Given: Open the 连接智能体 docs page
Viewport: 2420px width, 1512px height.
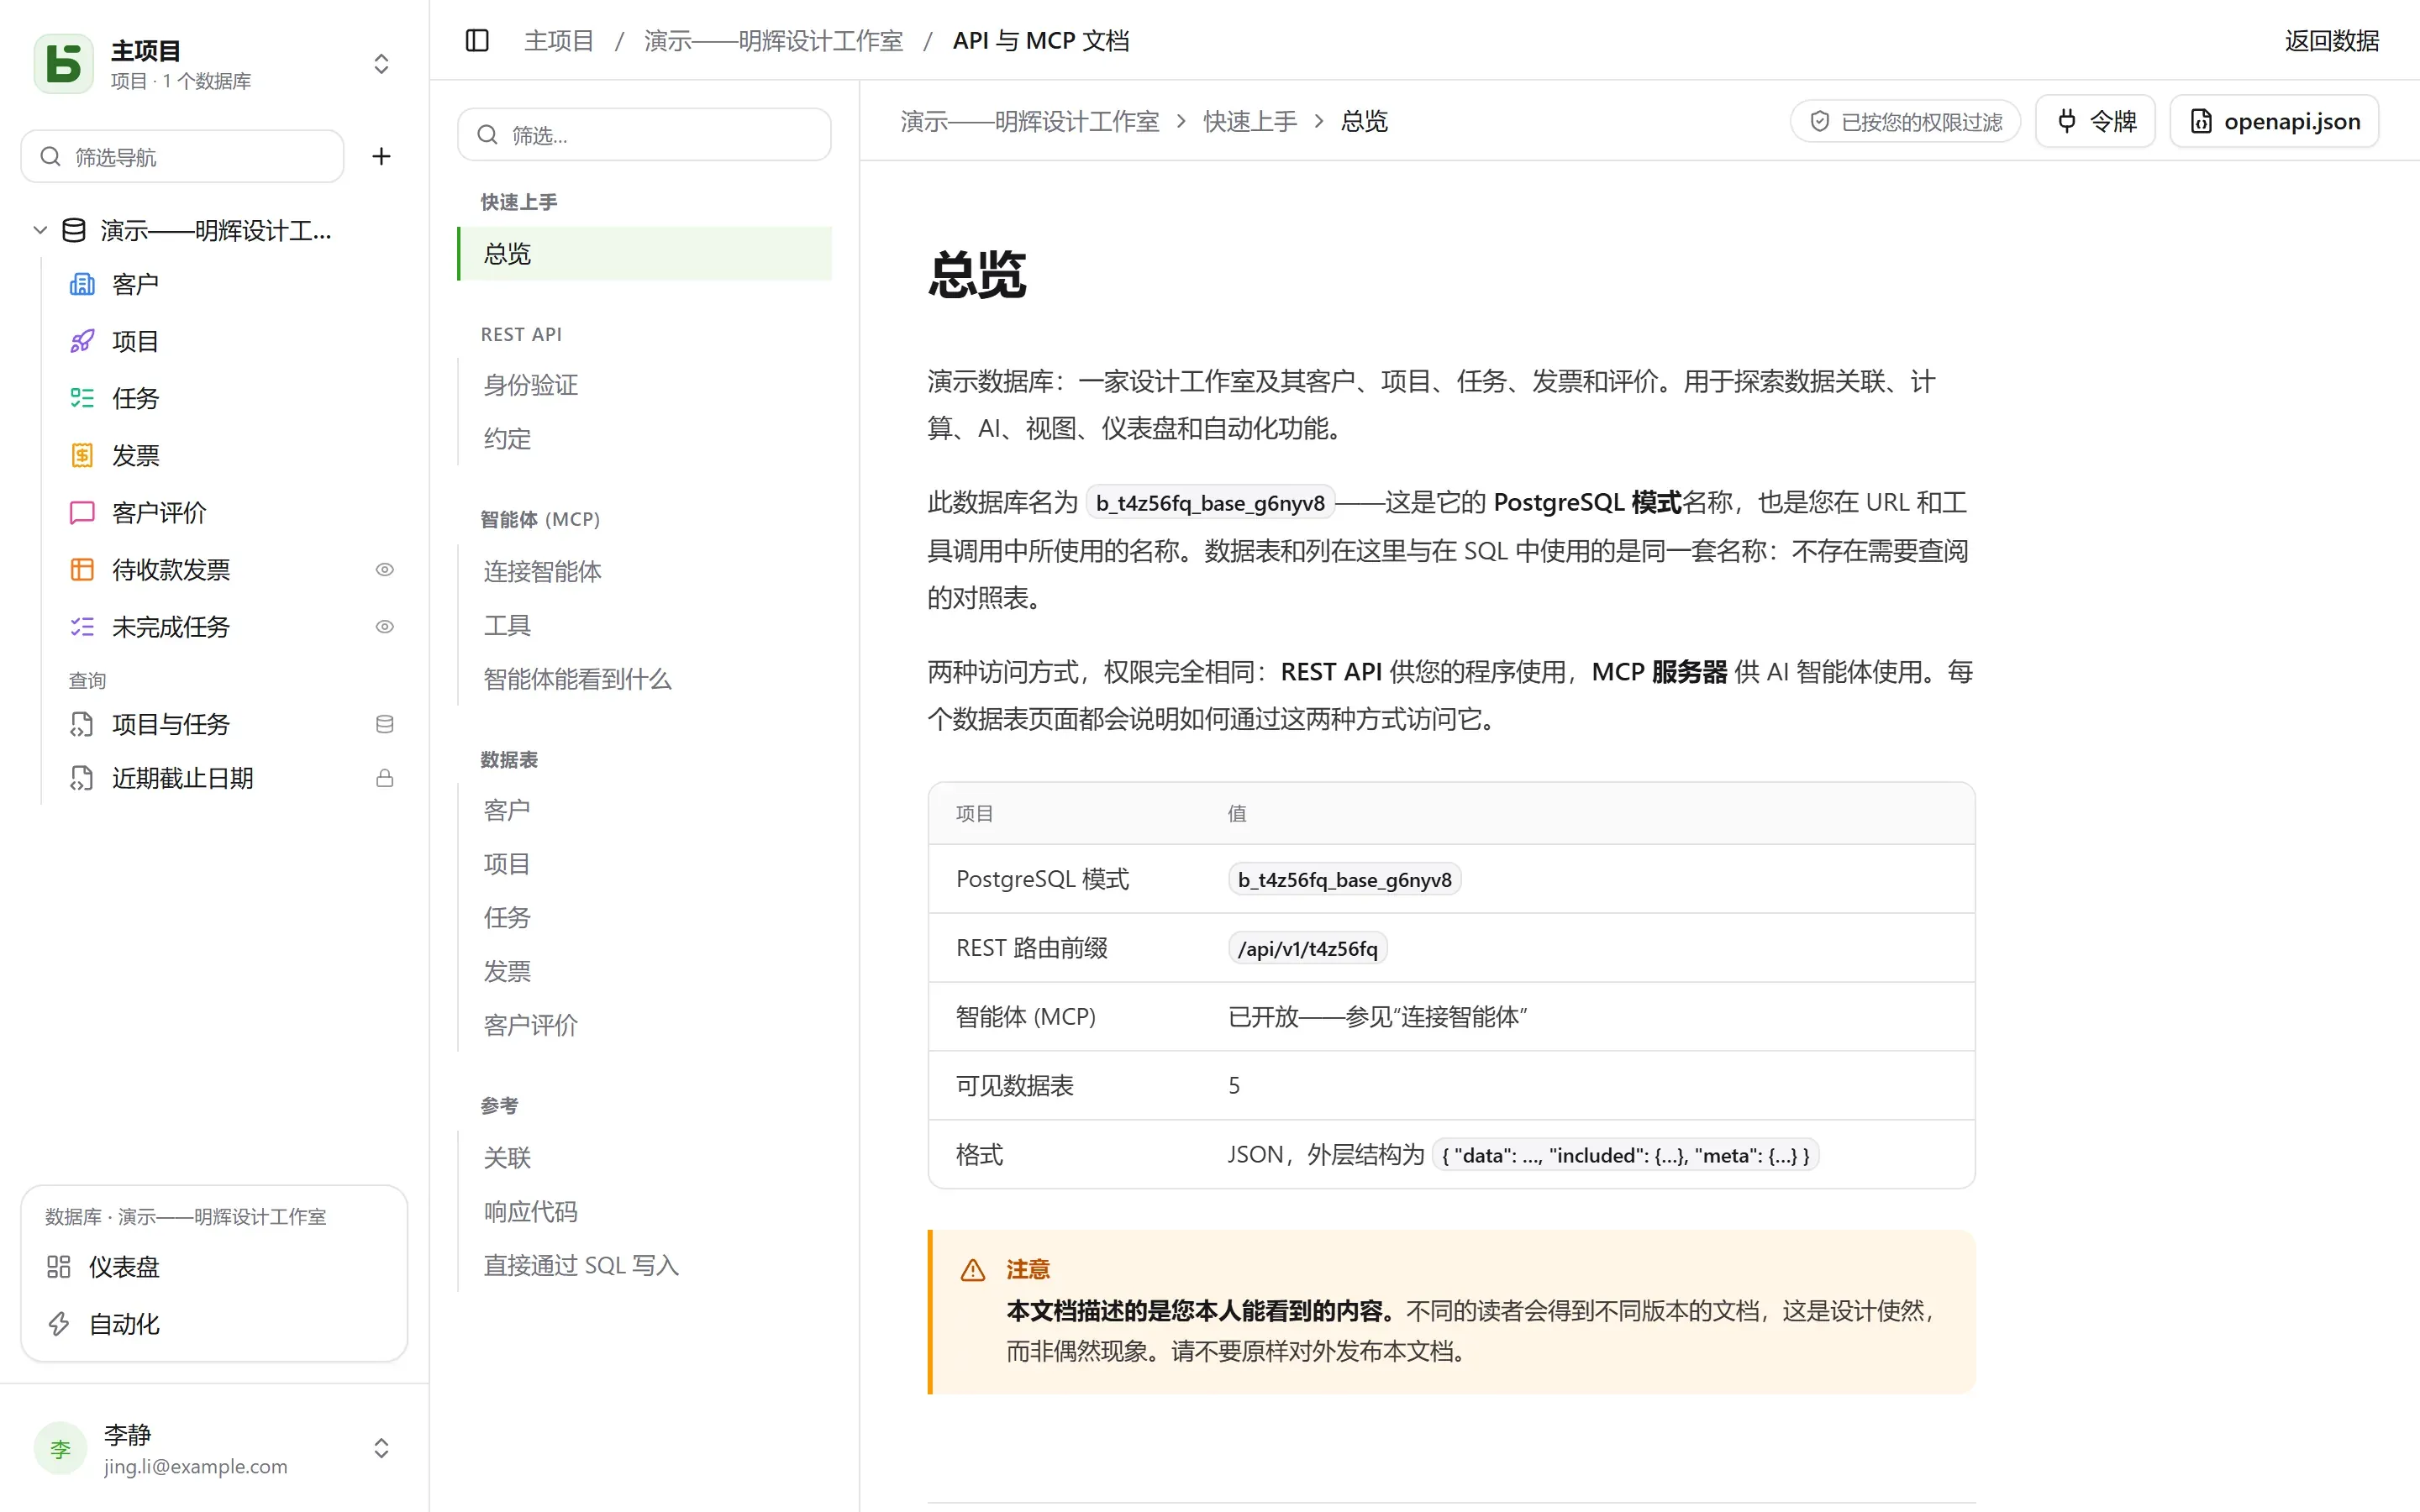Looking at the screenshot, I should 644,571.
